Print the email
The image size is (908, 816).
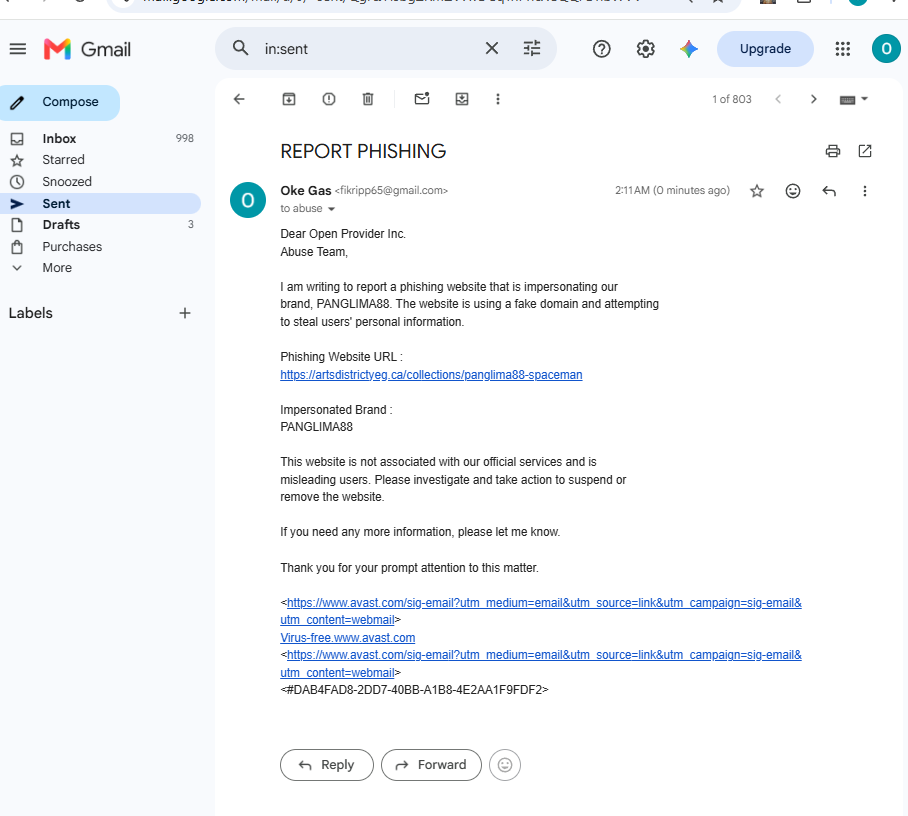coord(832,151)
